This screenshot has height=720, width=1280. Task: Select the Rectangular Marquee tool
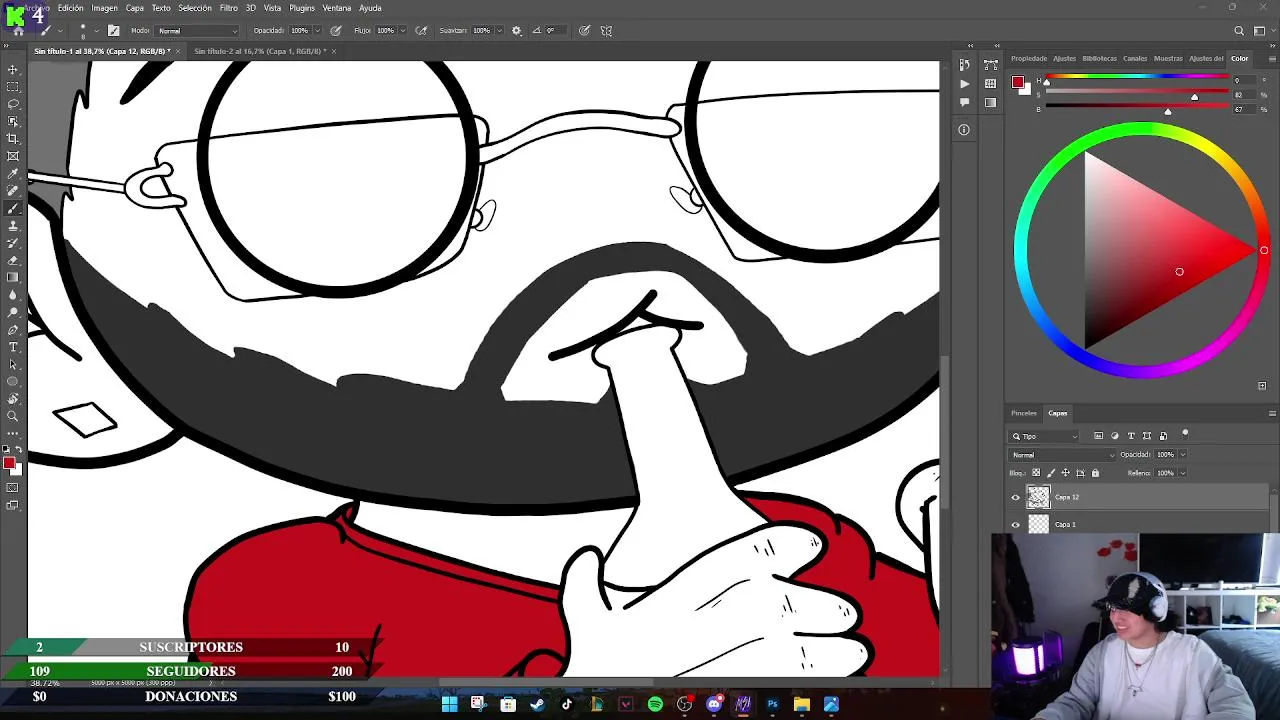(13, 87)
